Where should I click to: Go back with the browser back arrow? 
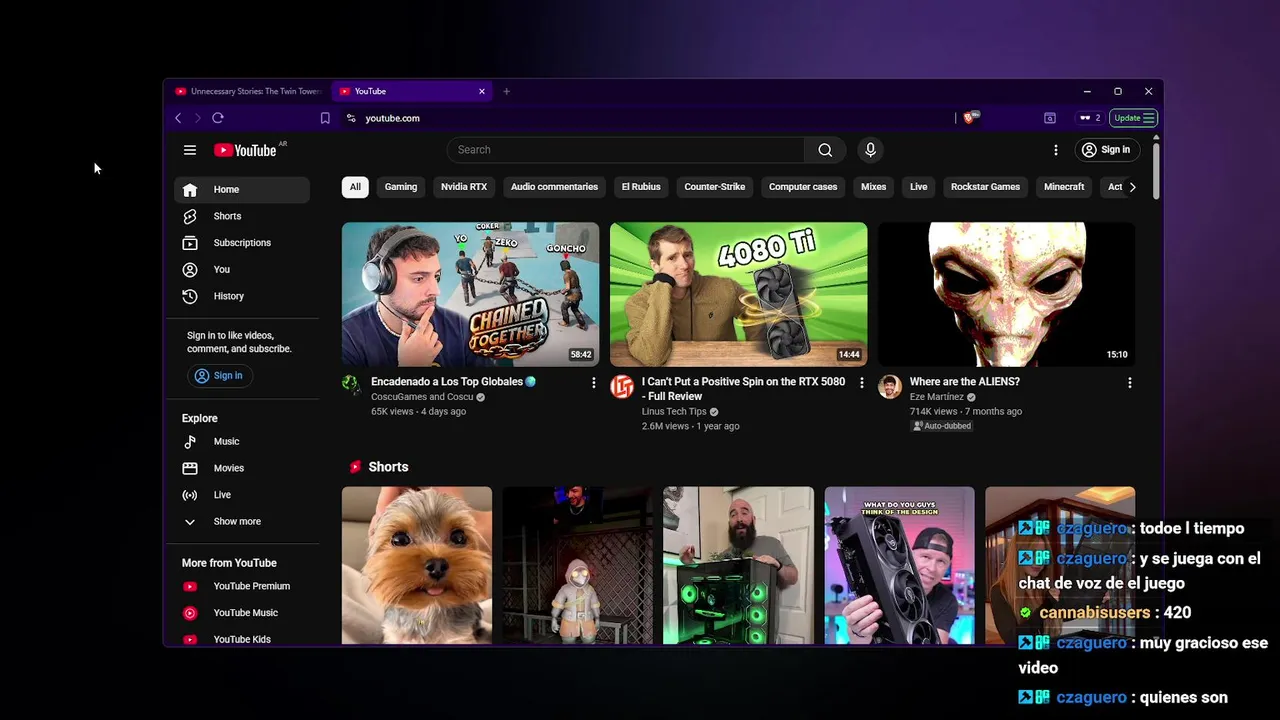[178, 118]
